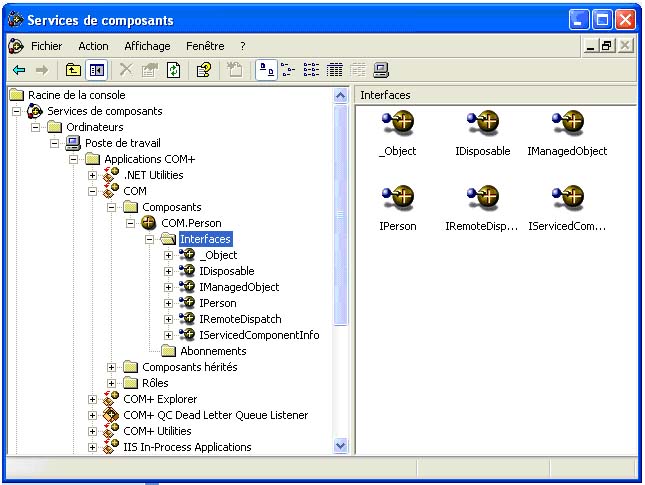
Task: Click the tree vertical scrollbar thumb
Action: pos(341,215)
